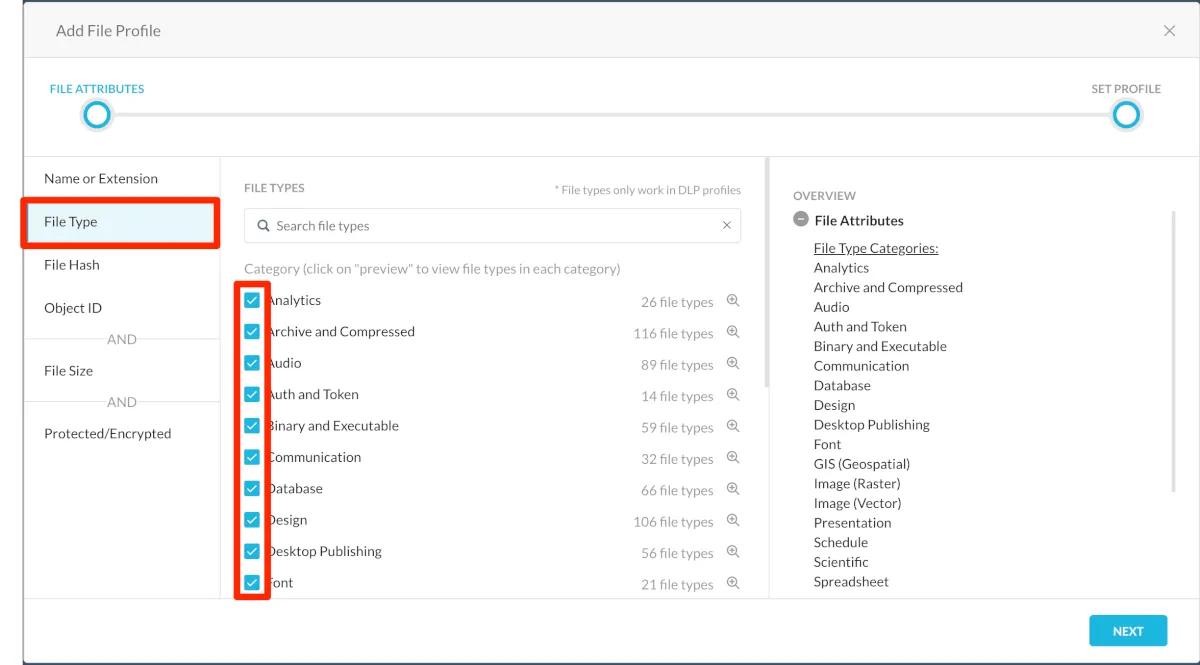Click preview icon for Binary and Executable

[733, 426]
